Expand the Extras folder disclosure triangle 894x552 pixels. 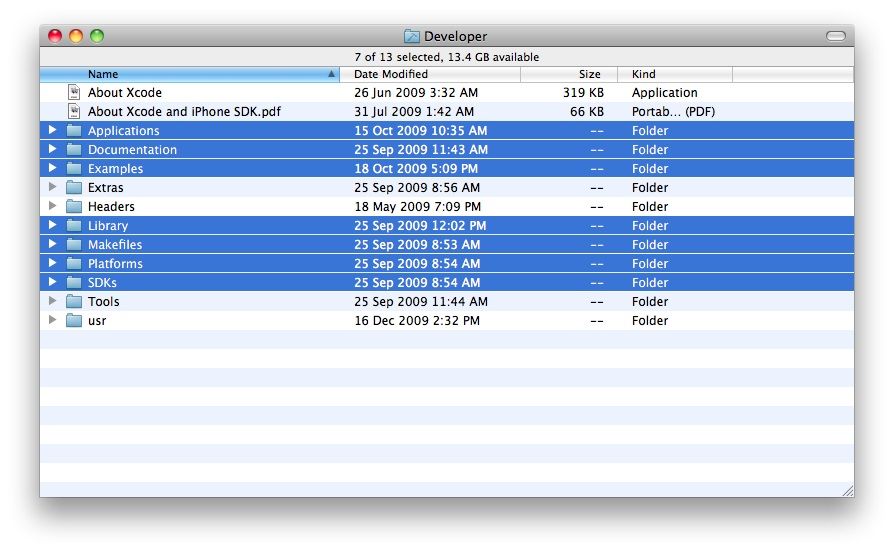point(52,187)
